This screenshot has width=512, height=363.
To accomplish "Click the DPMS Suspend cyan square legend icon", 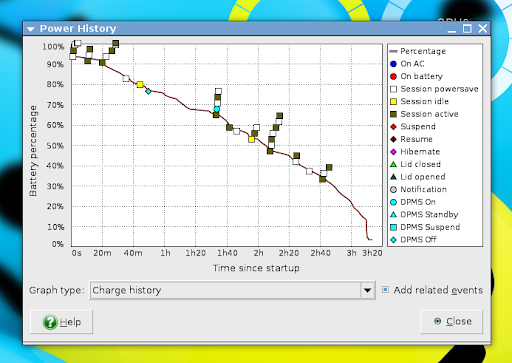I will 393,227.
